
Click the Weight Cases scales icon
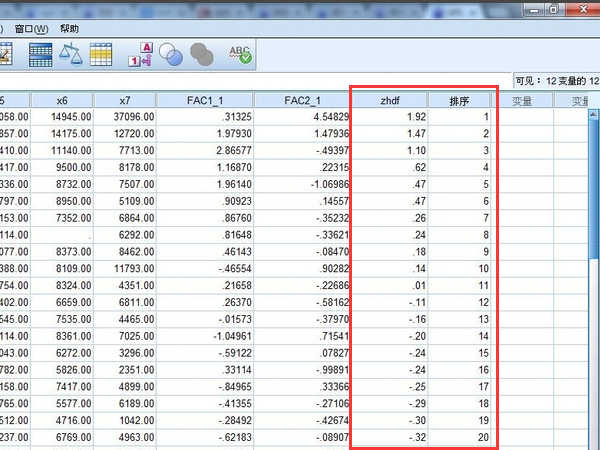pos(71,55)
